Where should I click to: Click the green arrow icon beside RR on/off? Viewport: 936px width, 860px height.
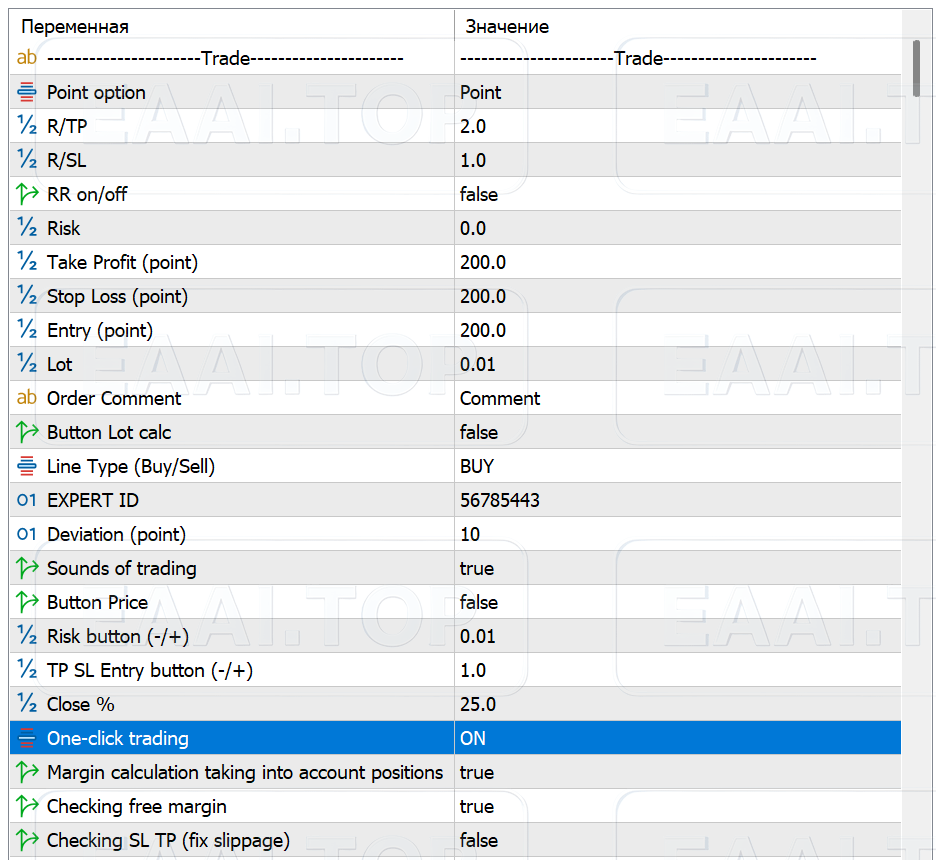coord(27,195)
